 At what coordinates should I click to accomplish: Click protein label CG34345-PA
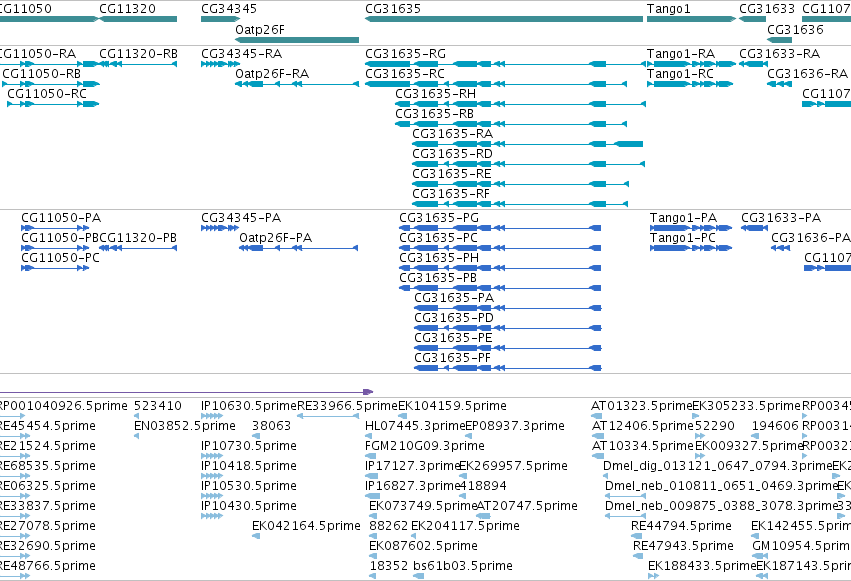[x=241, y=218]
